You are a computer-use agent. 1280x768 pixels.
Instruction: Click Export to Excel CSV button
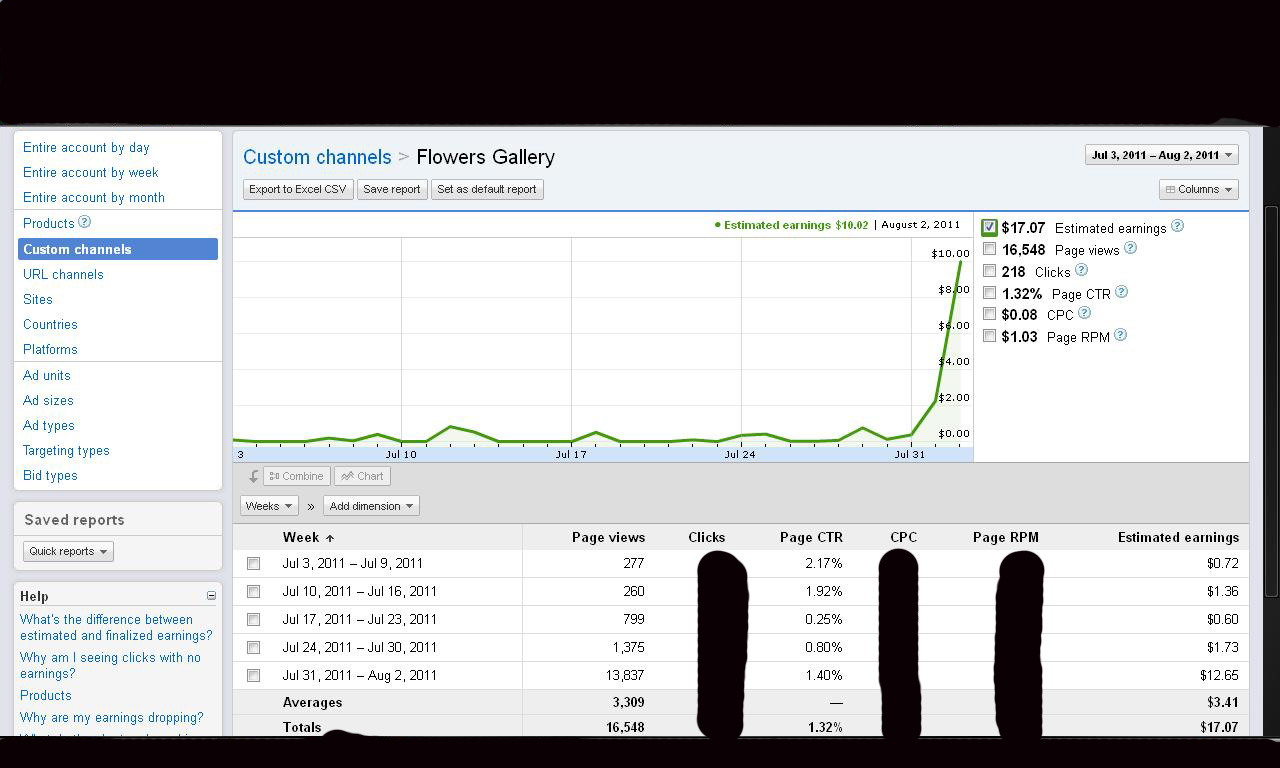298,189
